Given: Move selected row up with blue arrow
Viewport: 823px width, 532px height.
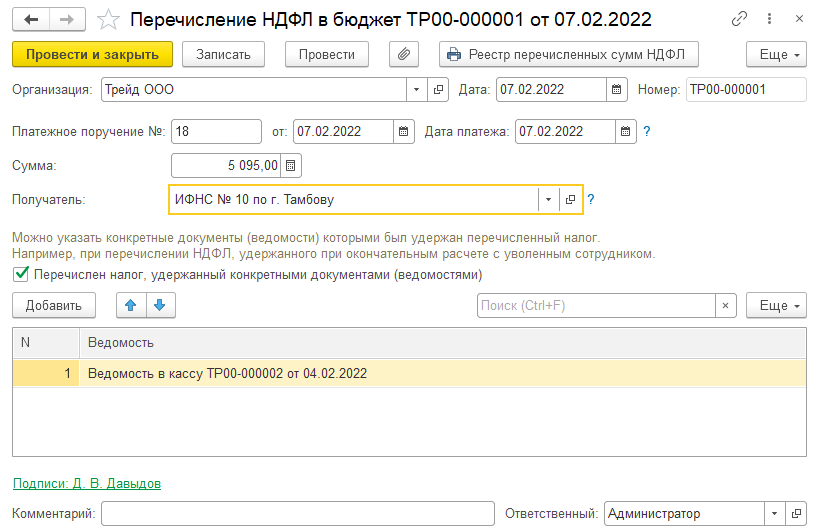Looking at the screenshot, I should click(x=131, y=305).
